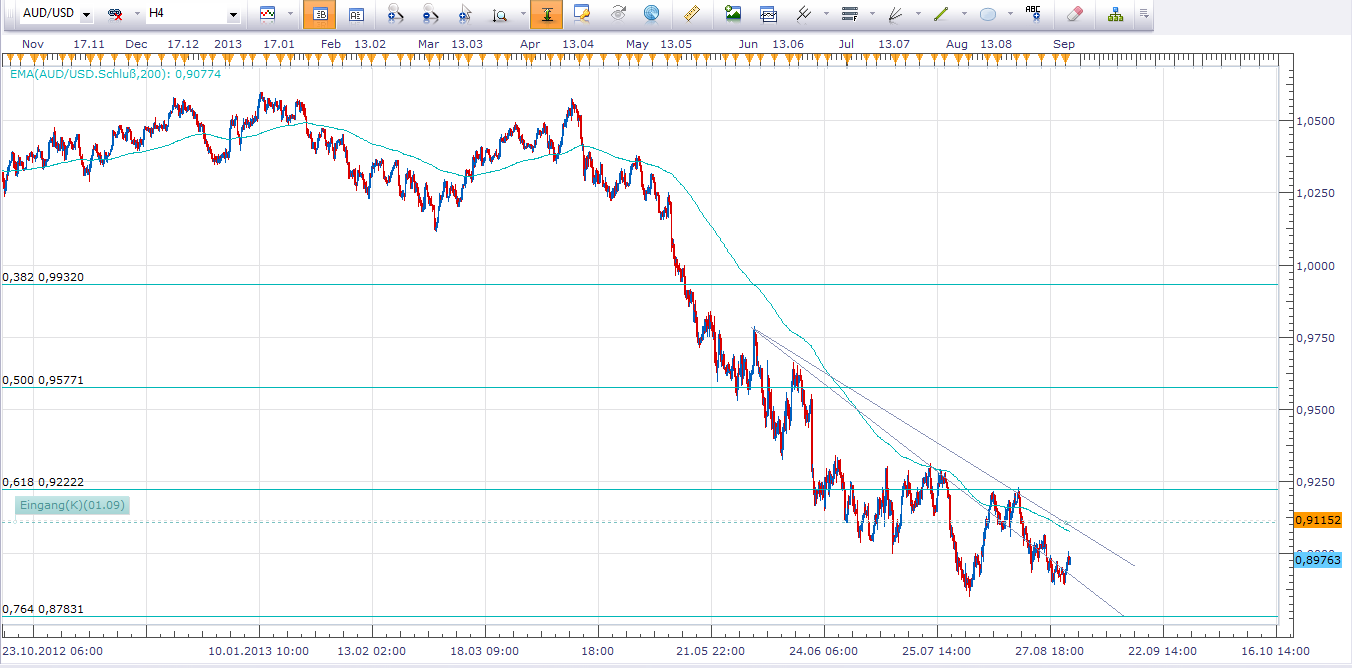
Task: Toggle the highlighted vertical autoscale button
Action: pos(546,15)
